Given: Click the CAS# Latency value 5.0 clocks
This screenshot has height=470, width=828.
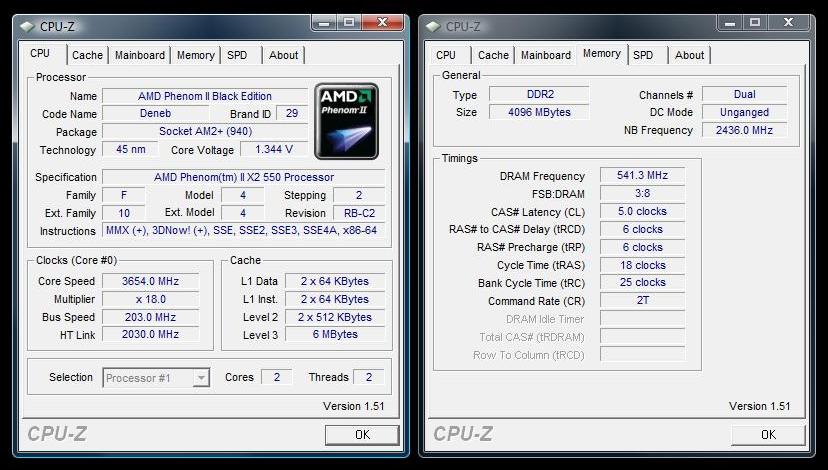Looking at the screenshot, I should (643, 211).
